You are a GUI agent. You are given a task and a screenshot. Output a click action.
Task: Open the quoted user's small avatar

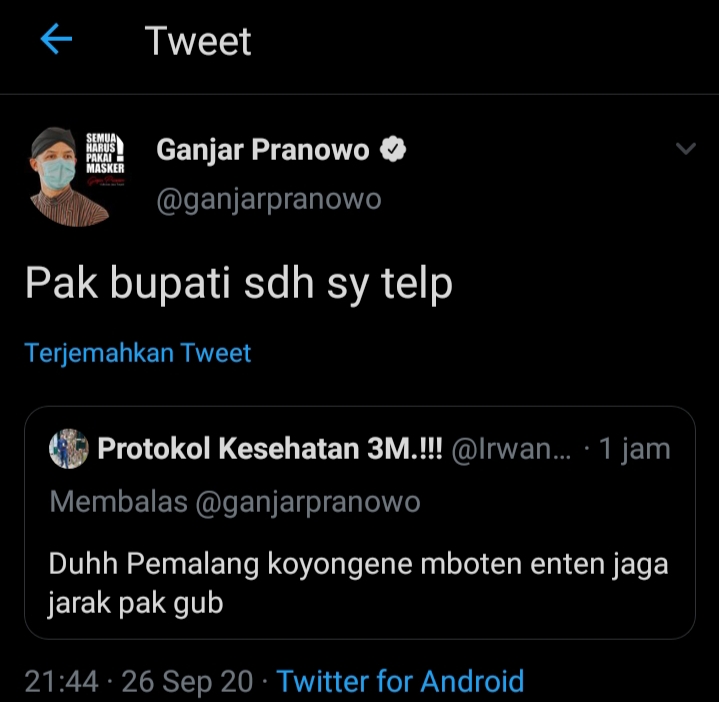coord(69,448)
